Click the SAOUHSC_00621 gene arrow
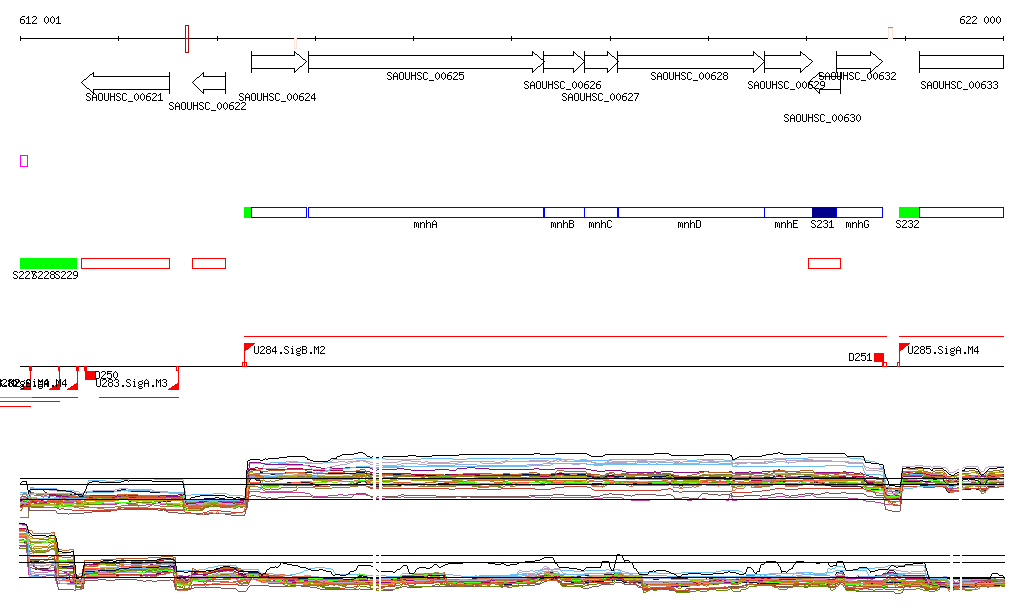 pyautogui.click(x=125, y=83)
